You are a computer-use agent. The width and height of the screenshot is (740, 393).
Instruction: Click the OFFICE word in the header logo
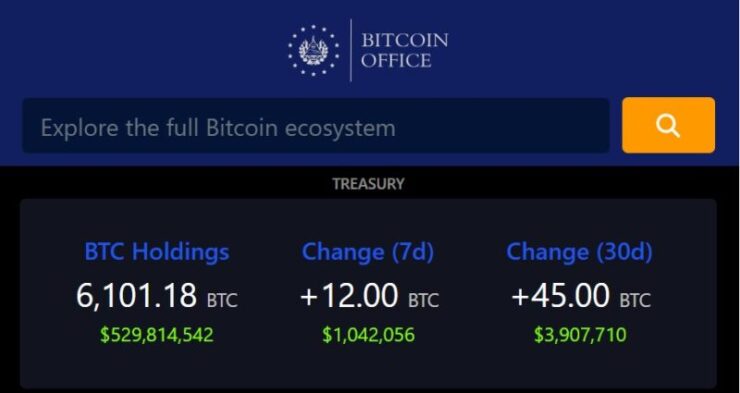click(x=396, y=61)
